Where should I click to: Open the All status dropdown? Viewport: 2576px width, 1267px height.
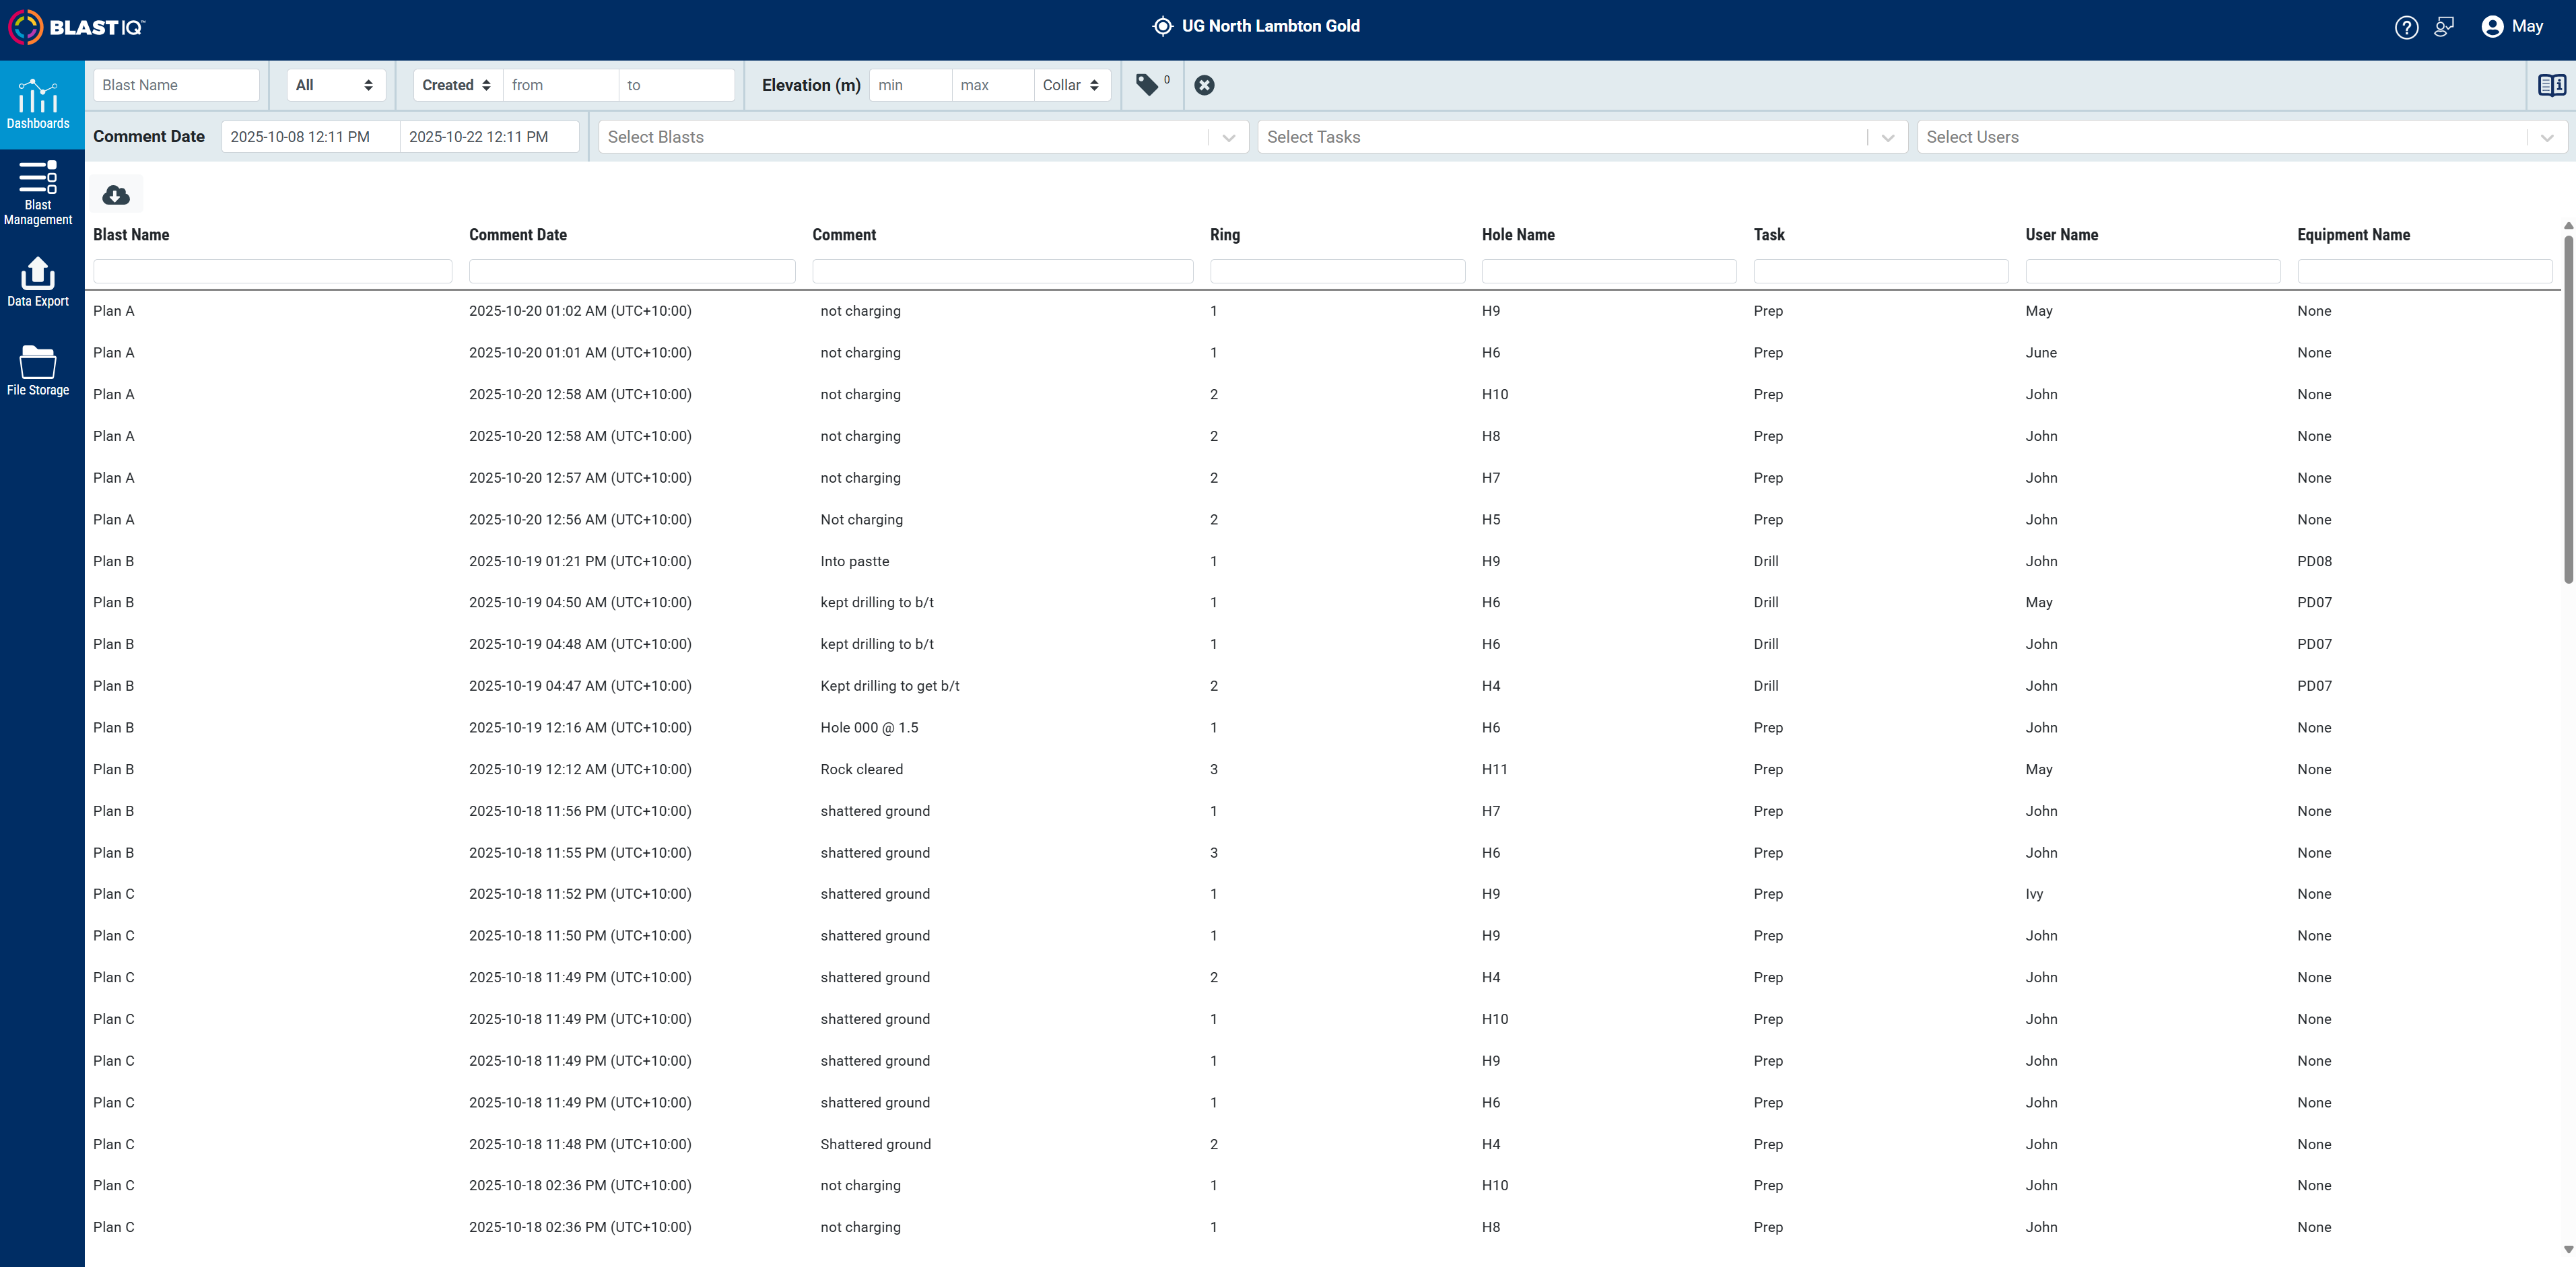[336, 85]
